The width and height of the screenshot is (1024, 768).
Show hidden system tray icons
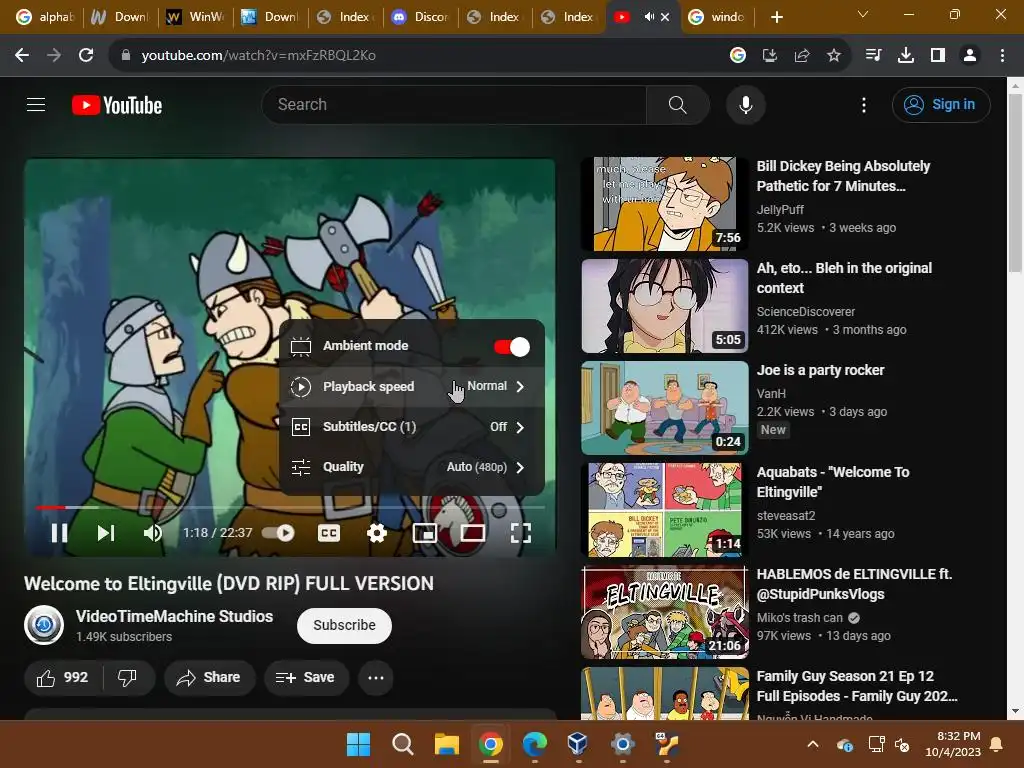(812, 744)
